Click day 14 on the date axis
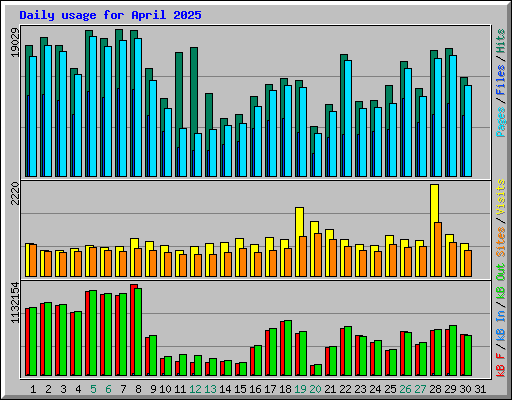This screenshot has width=512, height=400. click(x=225, y=389)
